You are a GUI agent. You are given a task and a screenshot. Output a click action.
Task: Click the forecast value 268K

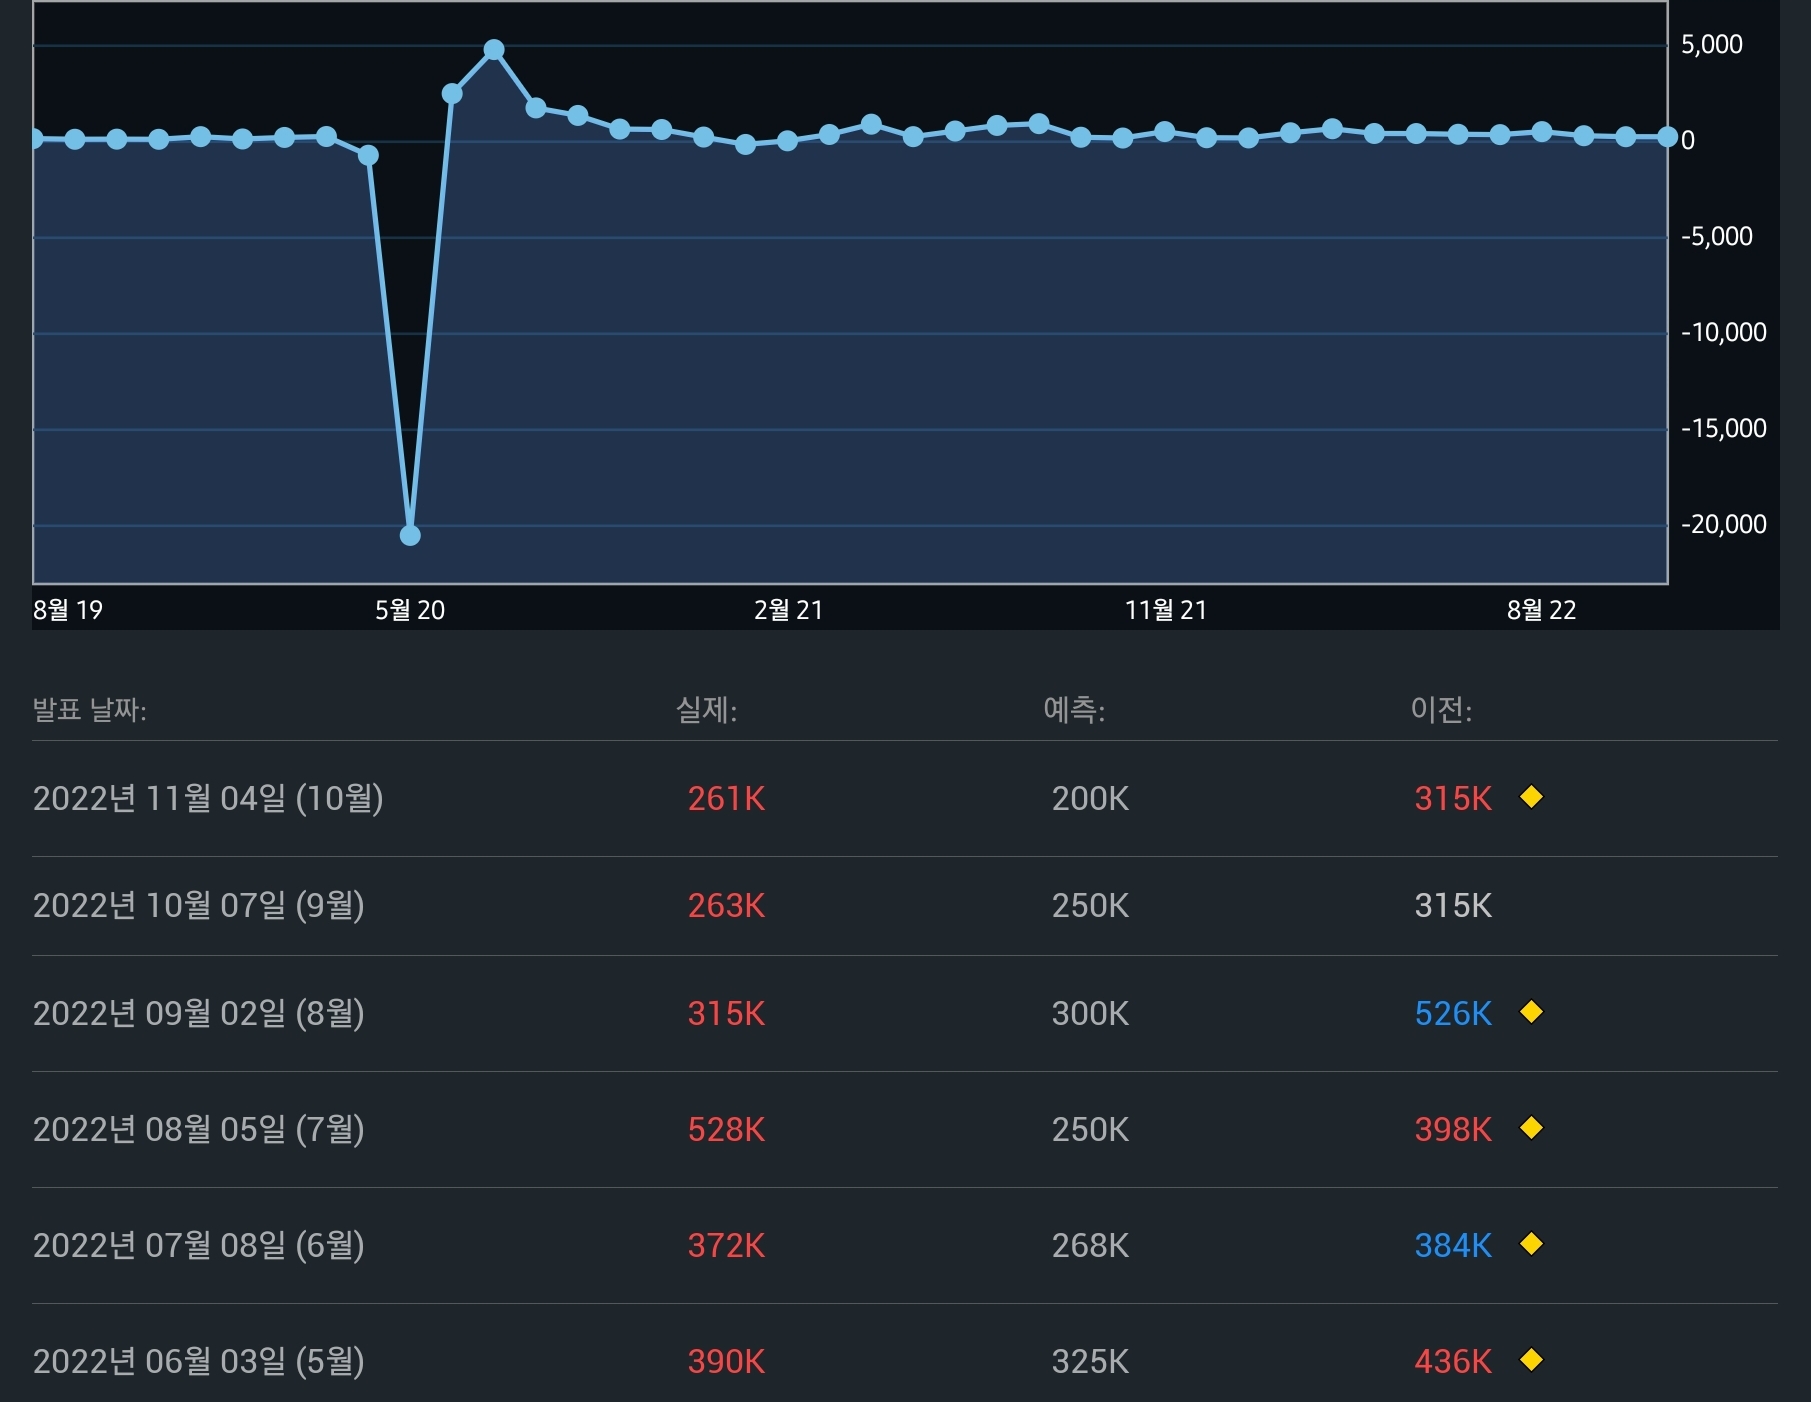[x=1090, y=1246]
